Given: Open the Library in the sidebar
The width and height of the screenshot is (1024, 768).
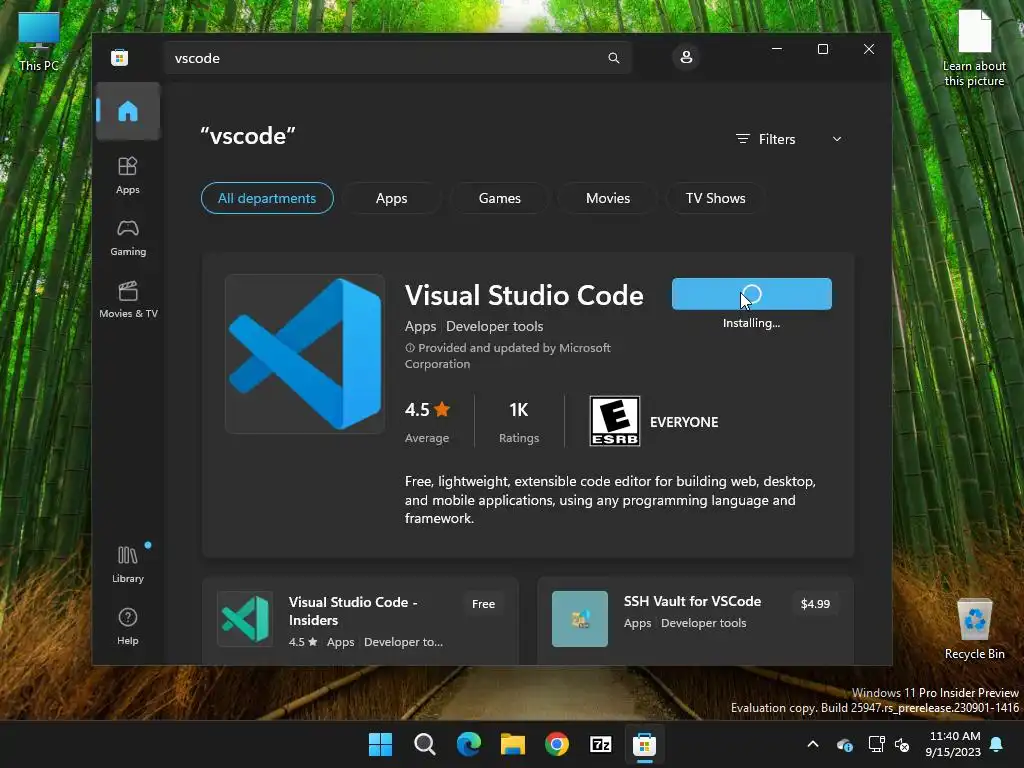Looking at the screenshot, I should (x=128, y=564).
